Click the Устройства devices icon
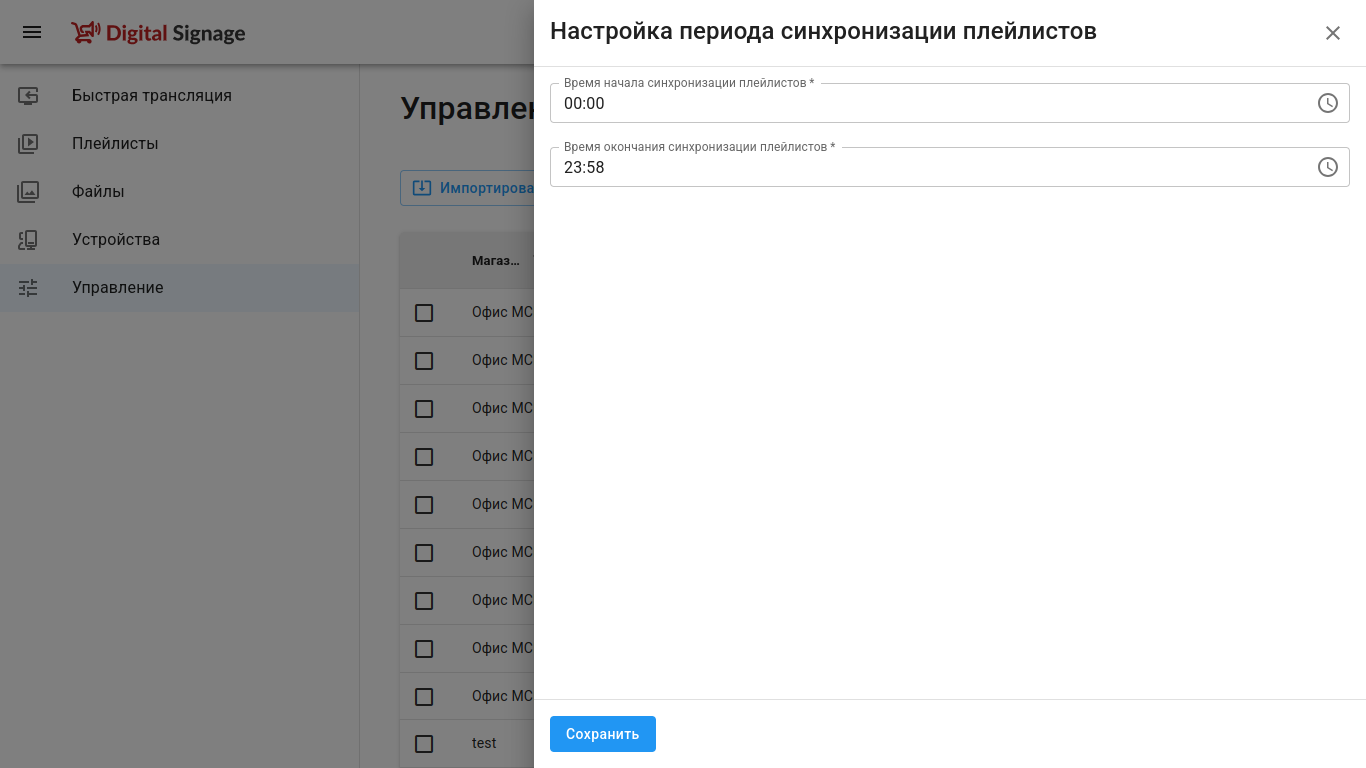This screenshot has height=768, width=1366. point(28,240)
